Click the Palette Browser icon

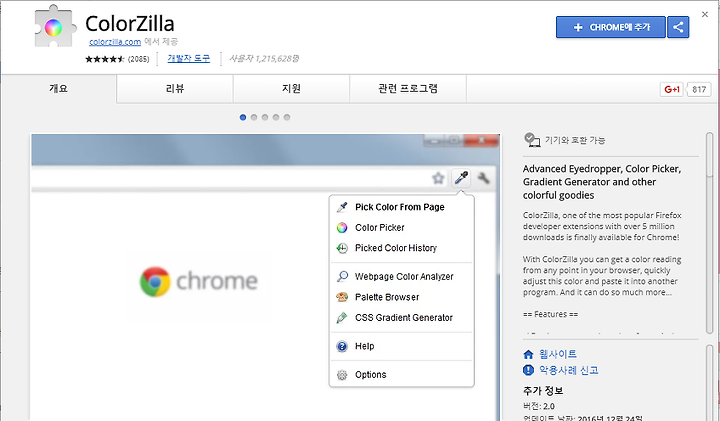pyautogui.click(x=342, y=297)
